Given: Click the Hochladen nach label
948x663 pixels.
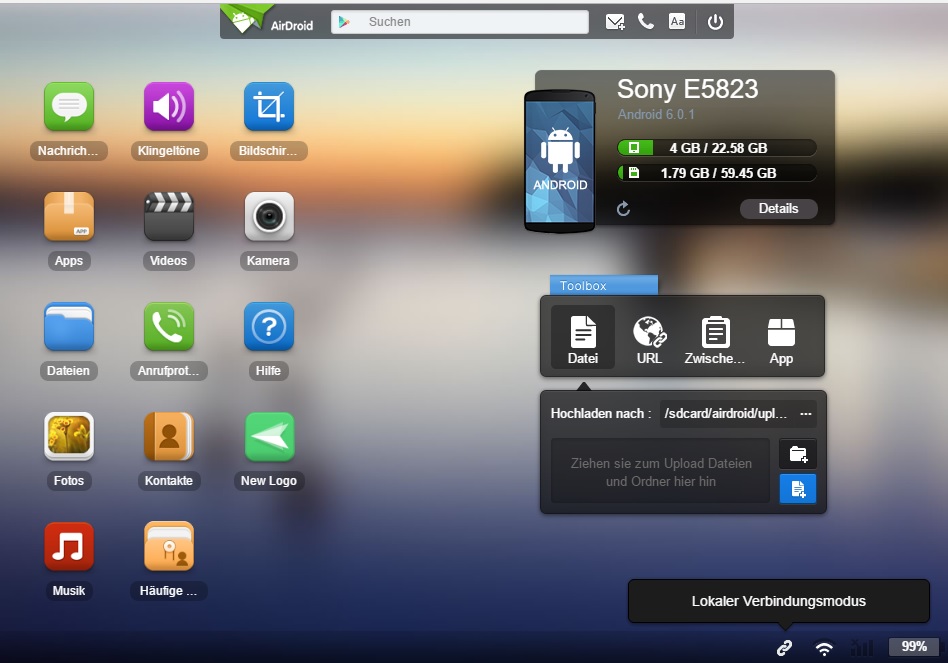Looking at the screenshot, I should [x=601, y=414].
